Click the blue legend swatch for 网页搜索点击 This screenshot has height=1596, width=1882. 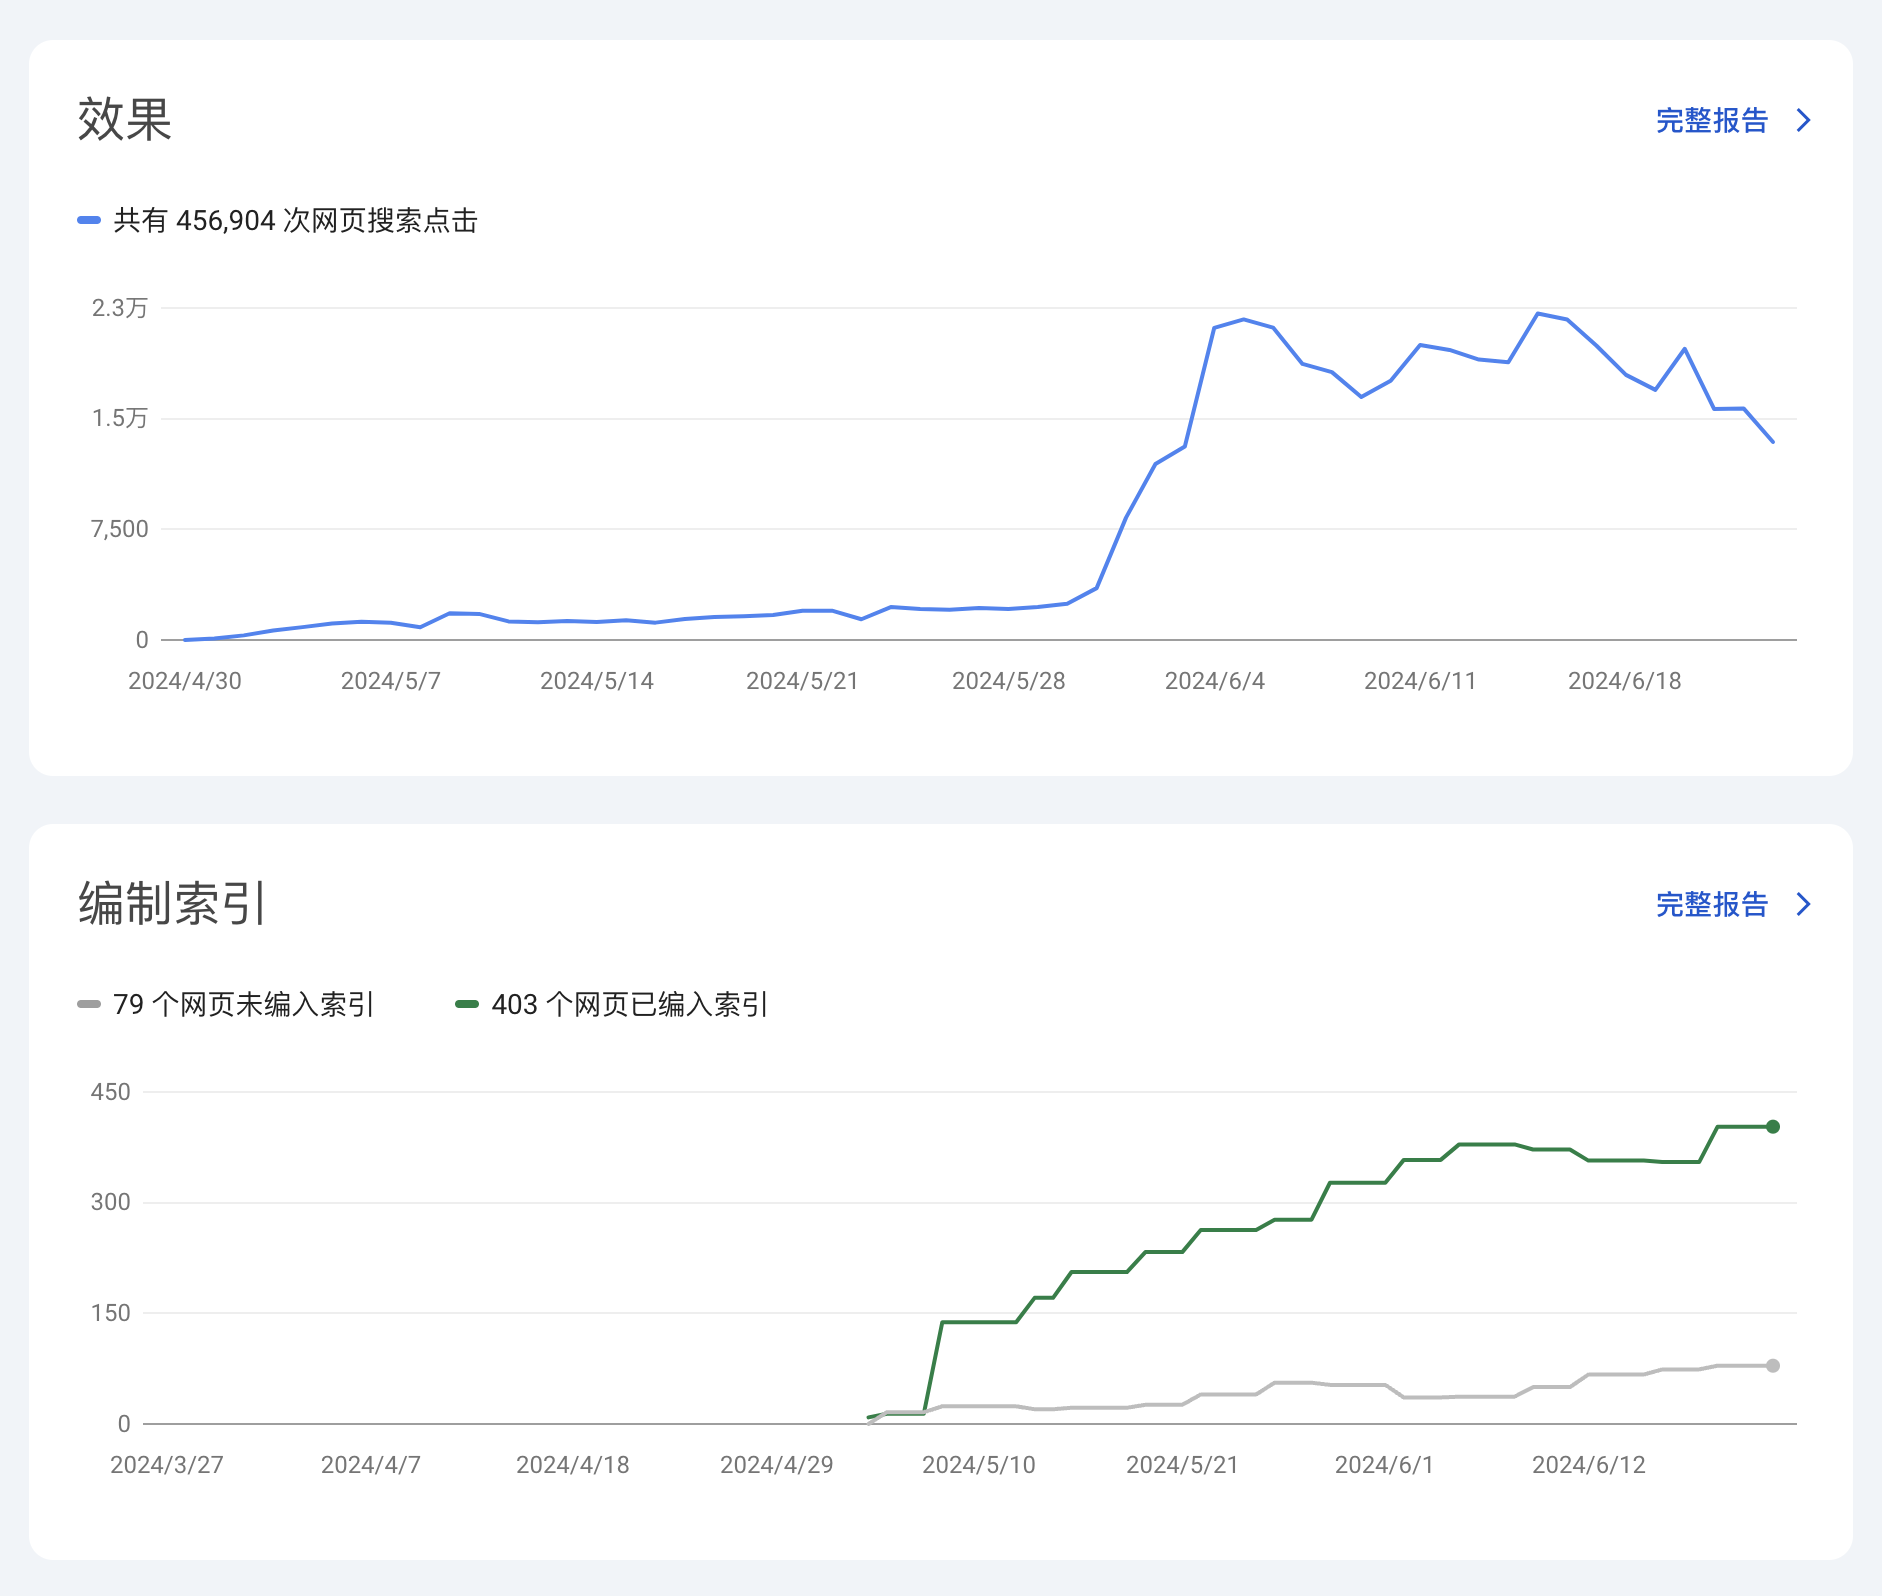click(89, 220)
